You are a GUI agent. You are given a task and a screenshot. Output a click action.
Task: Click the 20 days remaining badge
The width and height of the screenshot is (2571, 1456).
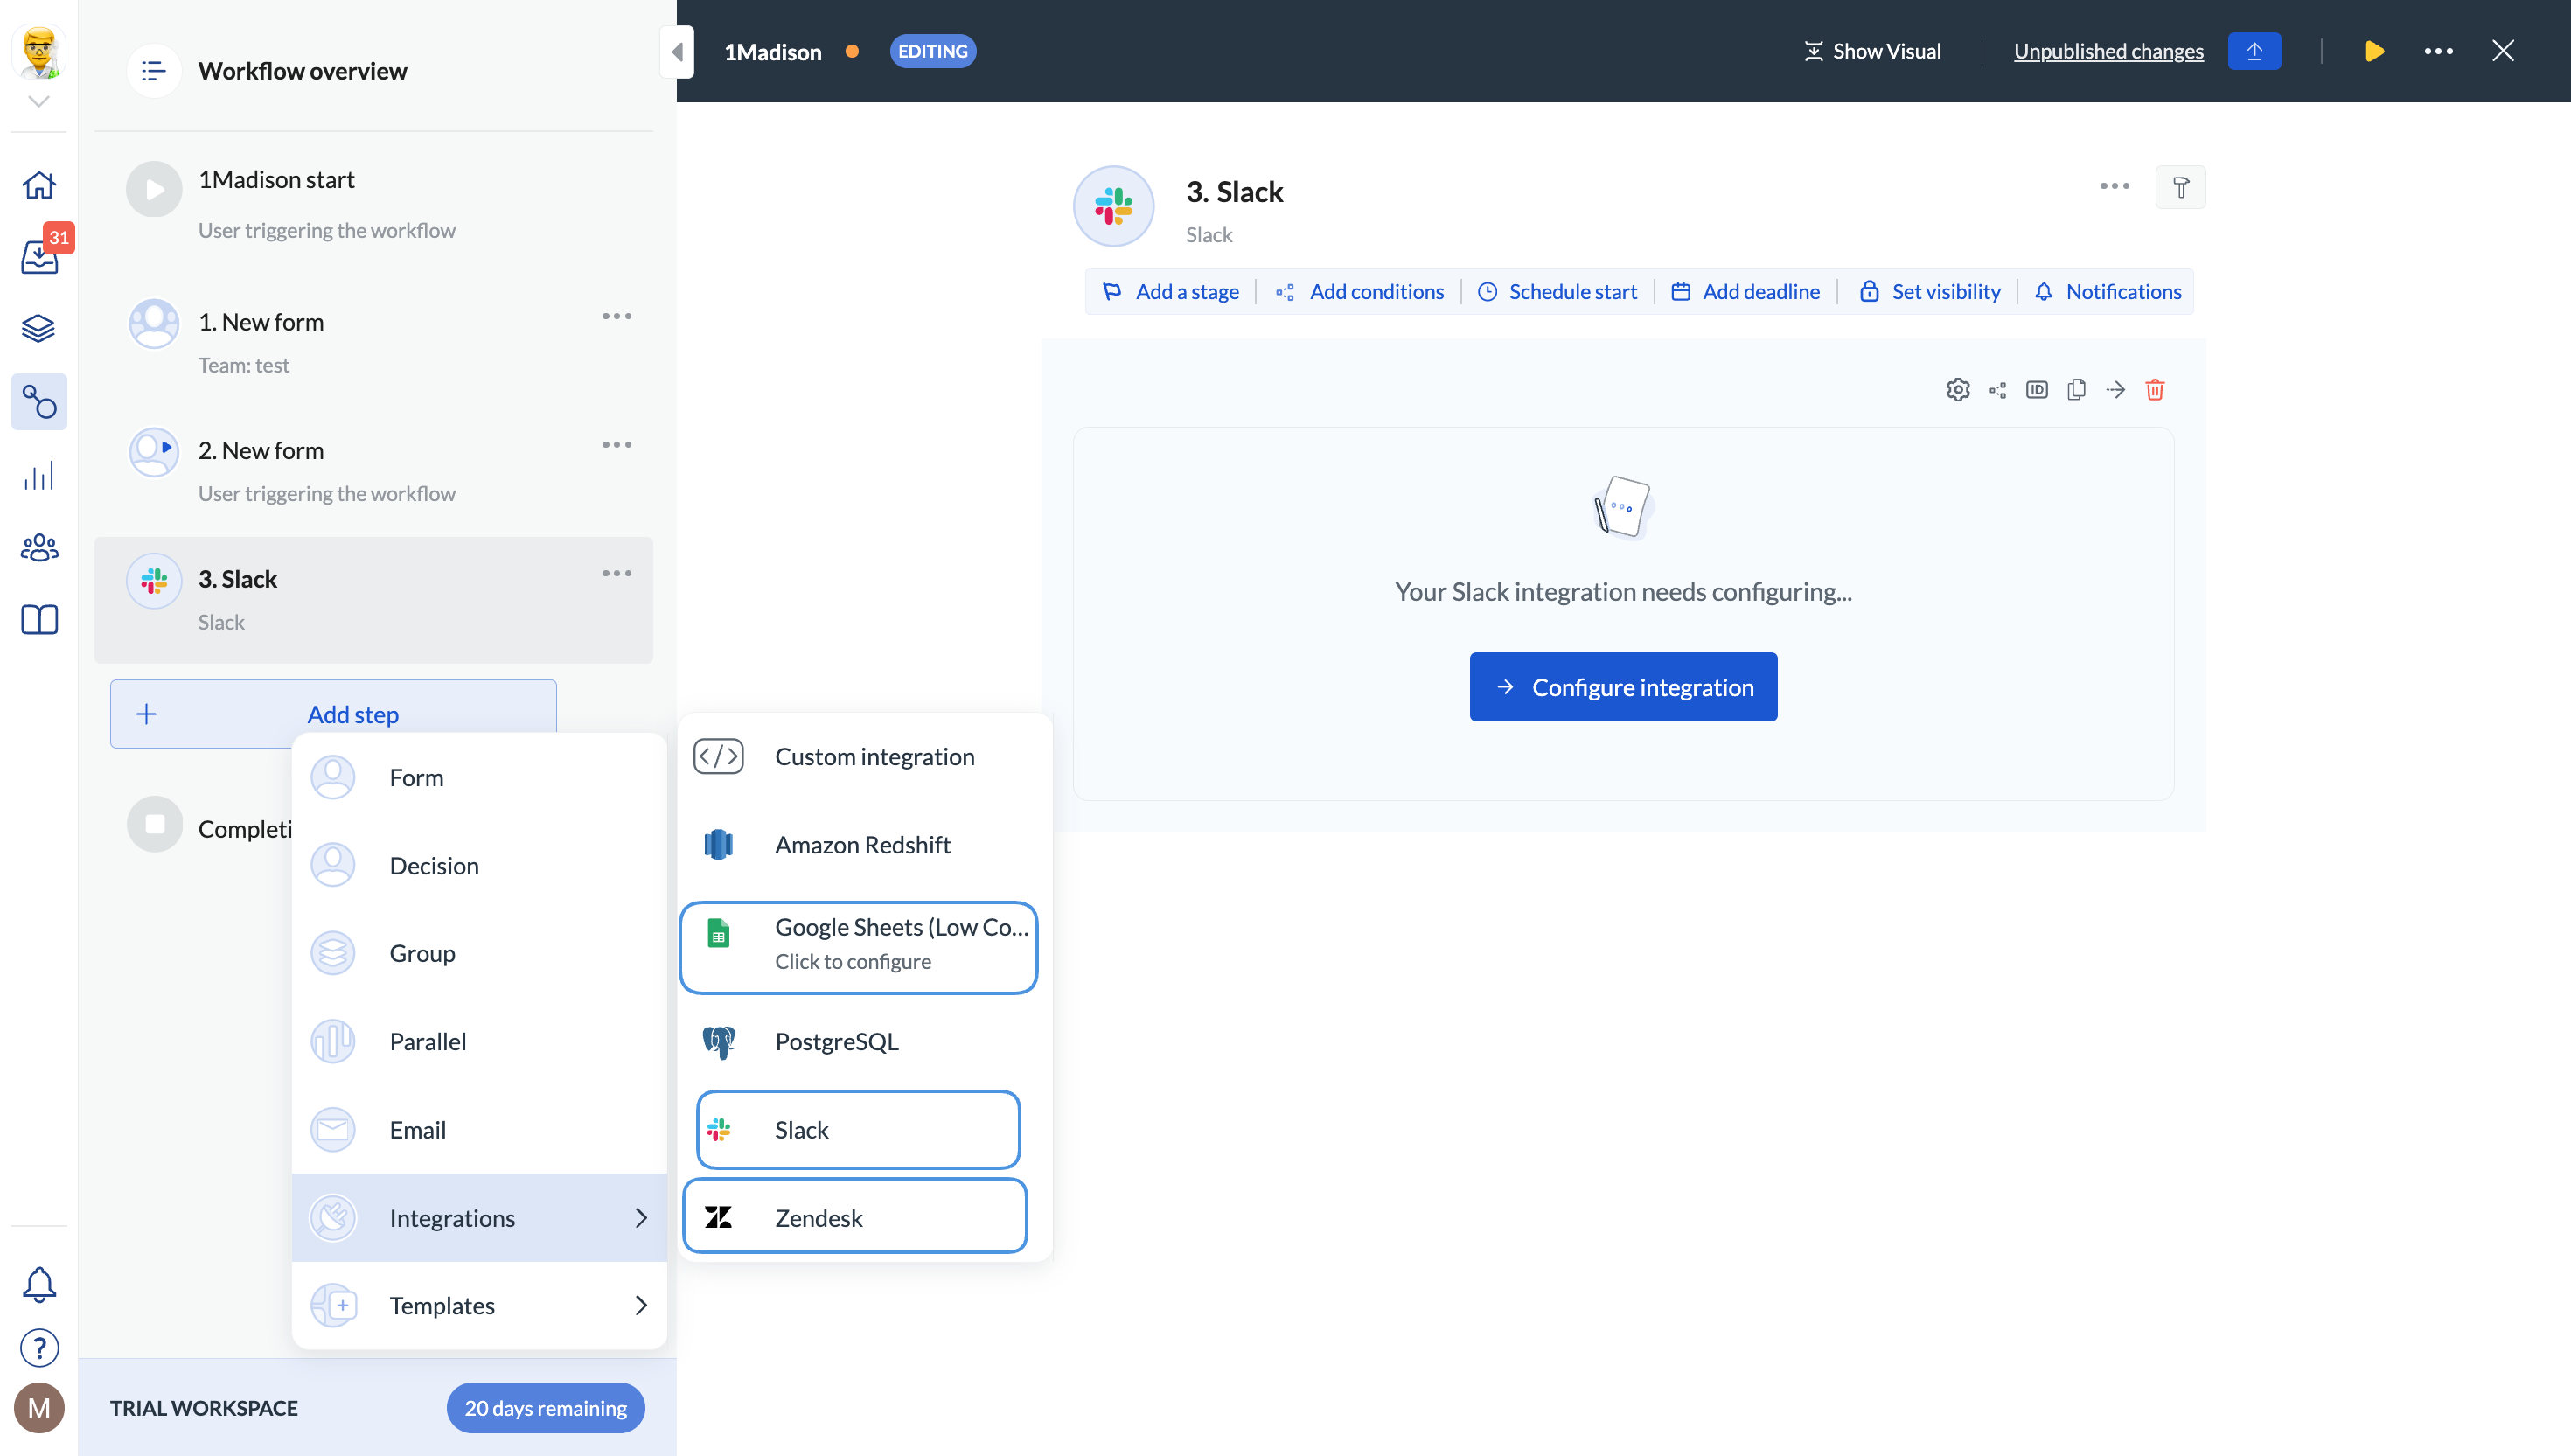[x=546, y=1407]
